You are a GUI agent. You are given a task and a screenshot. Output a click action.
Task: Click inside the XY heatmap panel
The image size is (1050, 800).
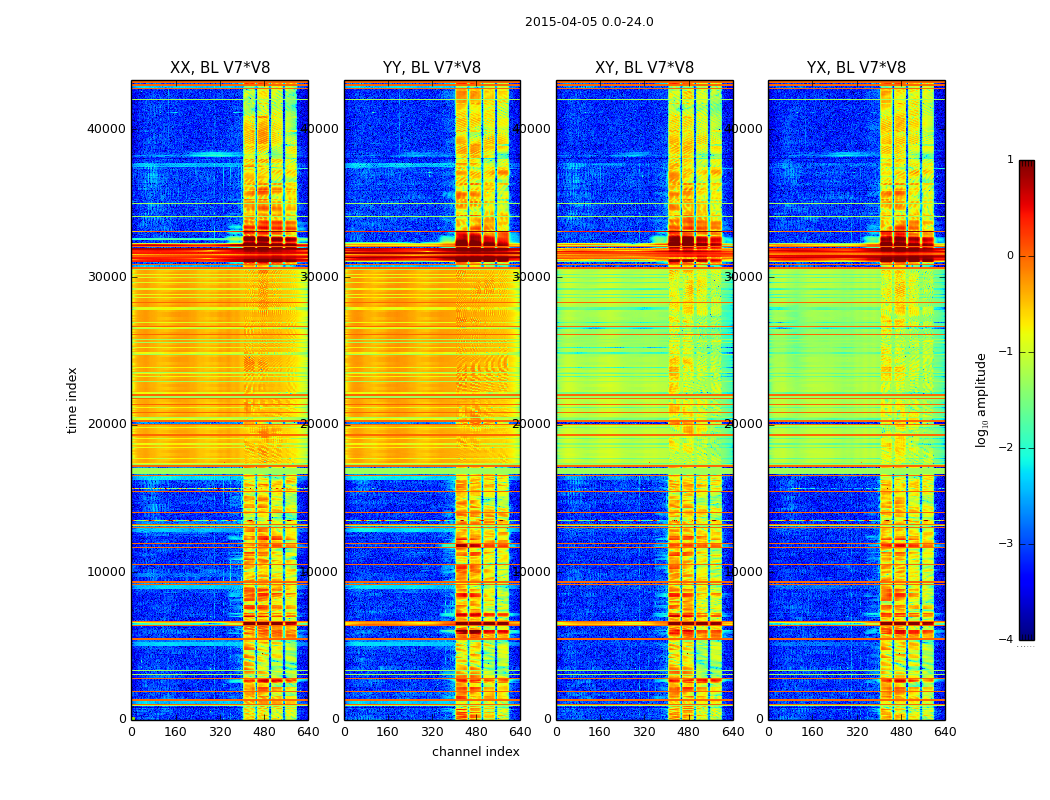644,400
